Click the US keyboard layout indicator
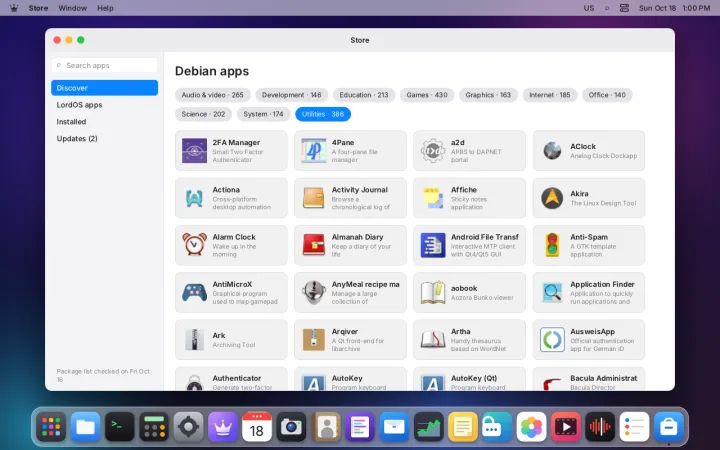Viewport: 720px width, 450px height. tap(589, 8)
